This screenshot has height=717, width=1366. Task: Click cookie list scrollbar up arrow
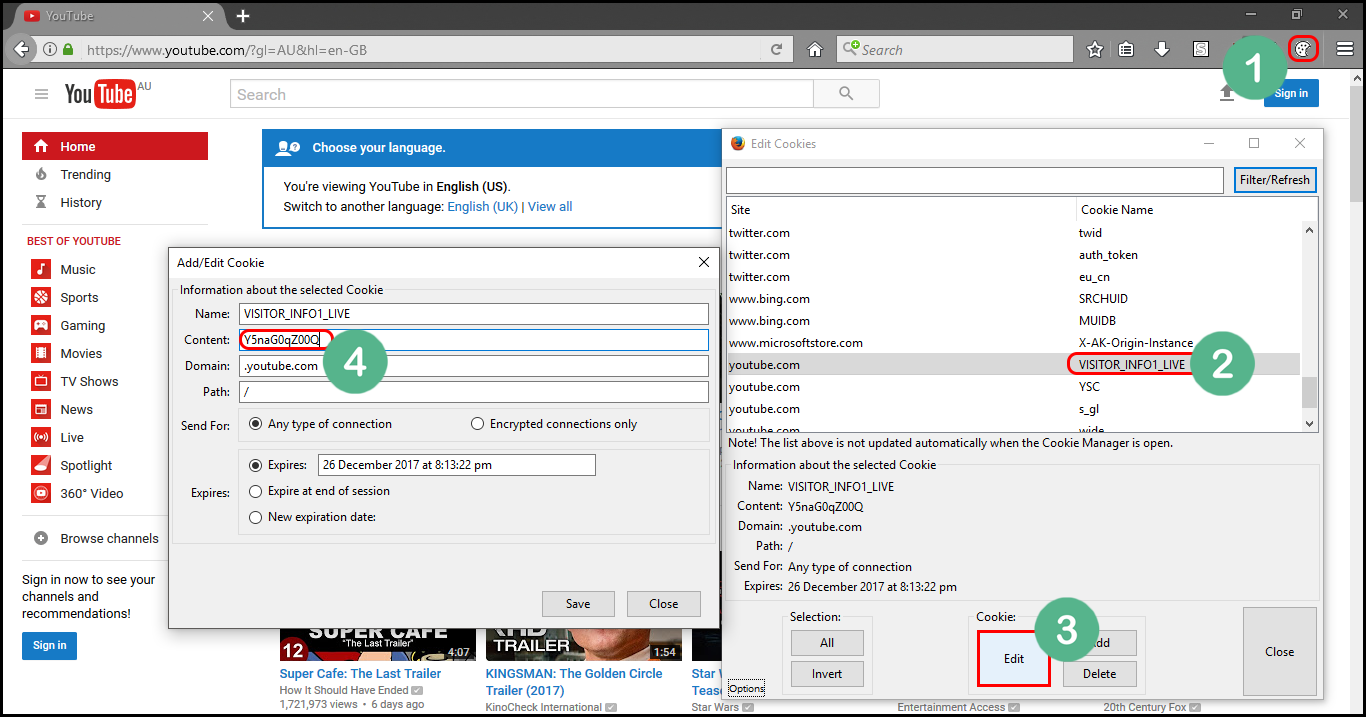(x=1309, y=230)
